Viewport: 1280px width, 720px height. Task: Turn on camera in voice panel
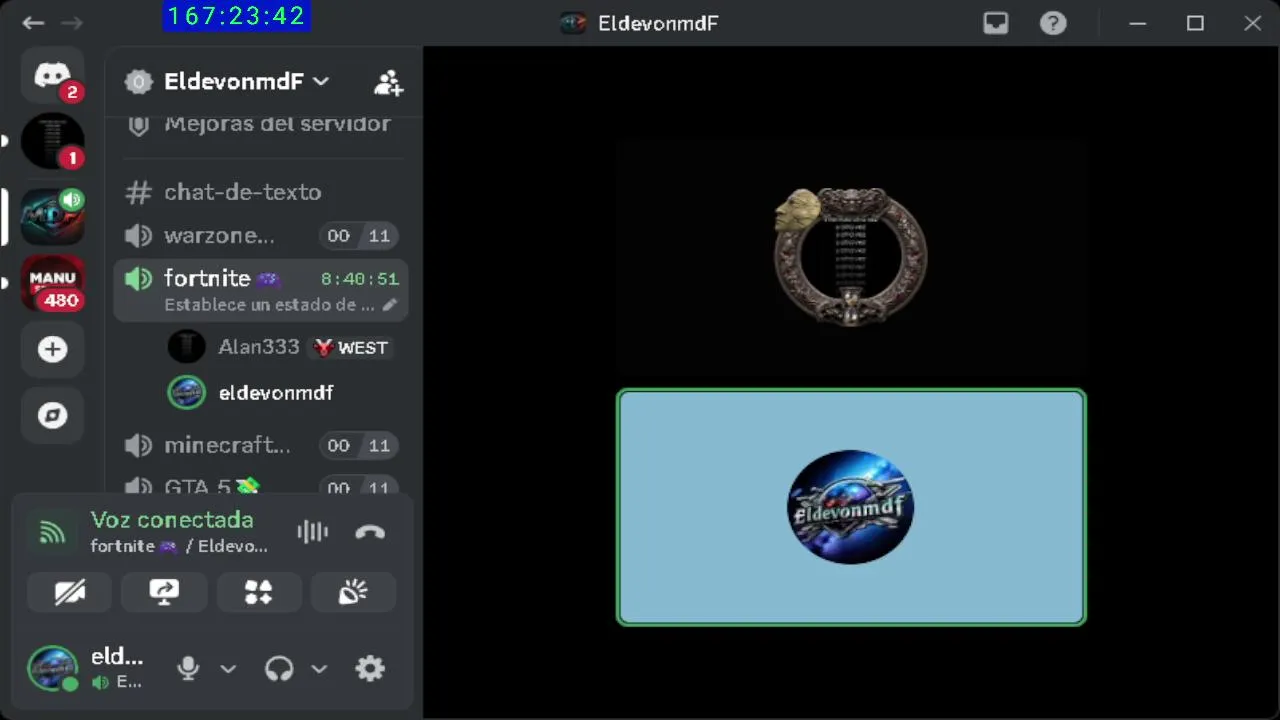[70, 592]
